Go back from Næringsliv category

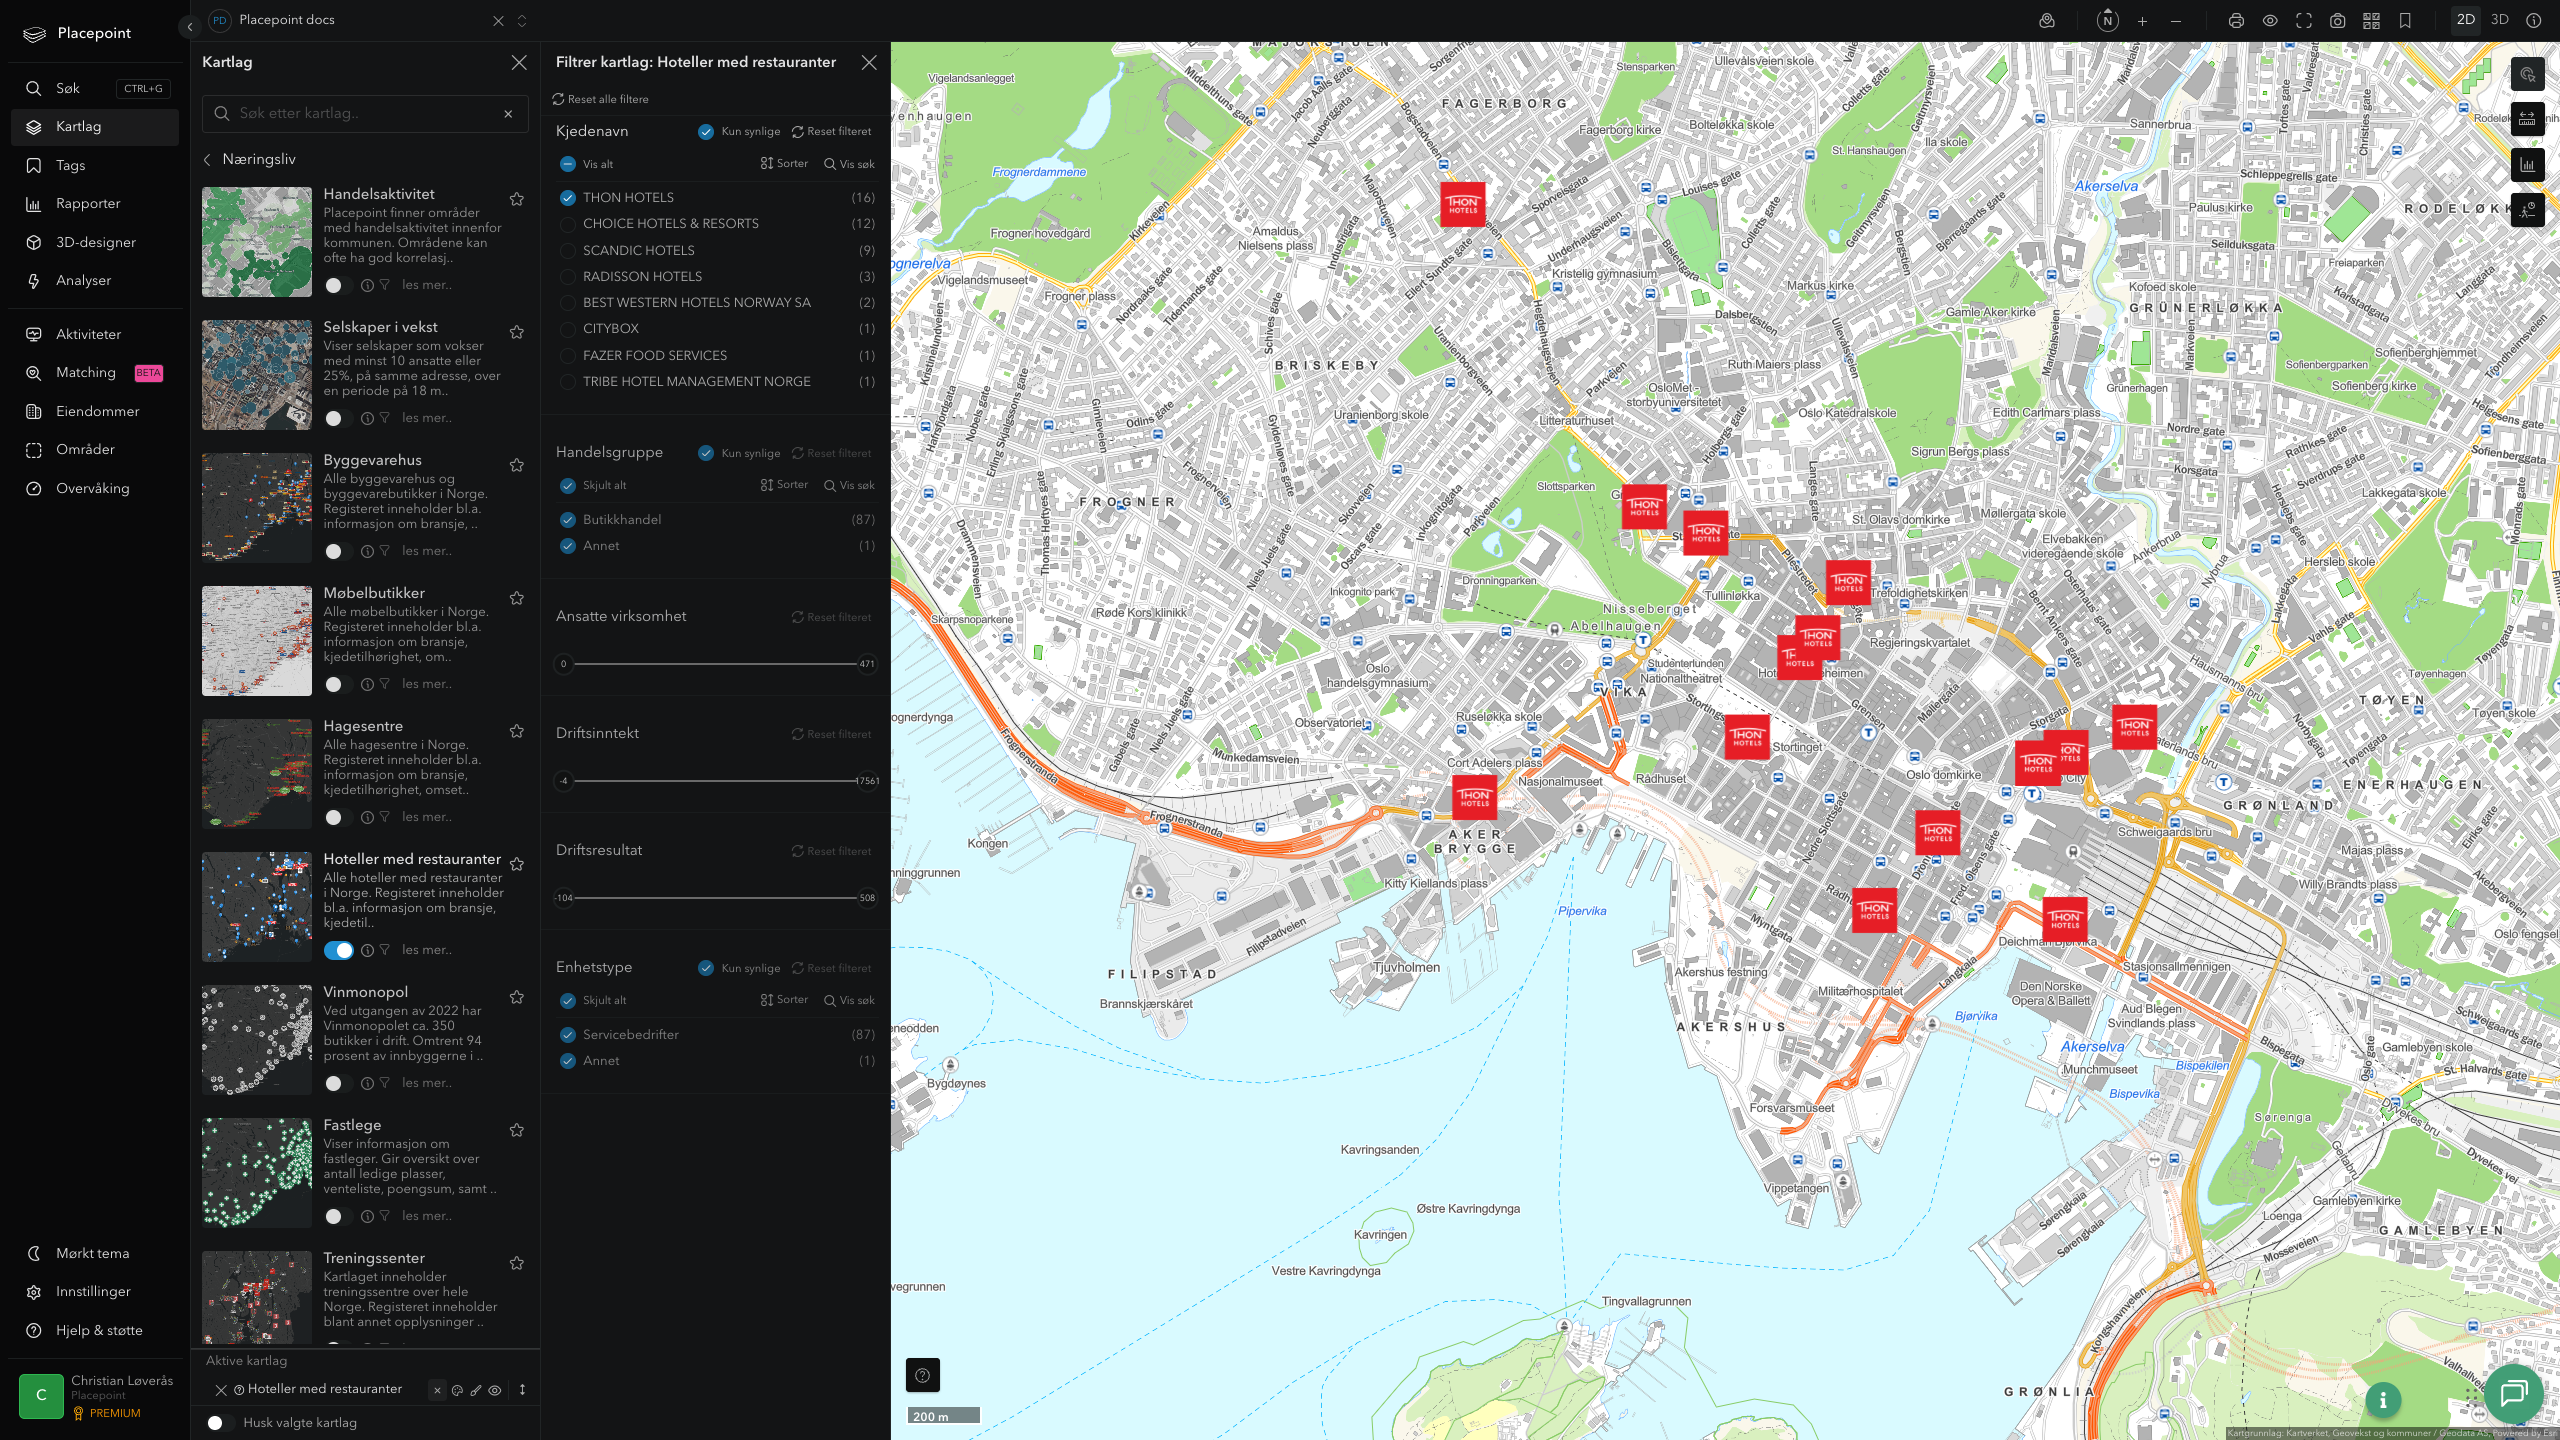[x=208, y=160]
